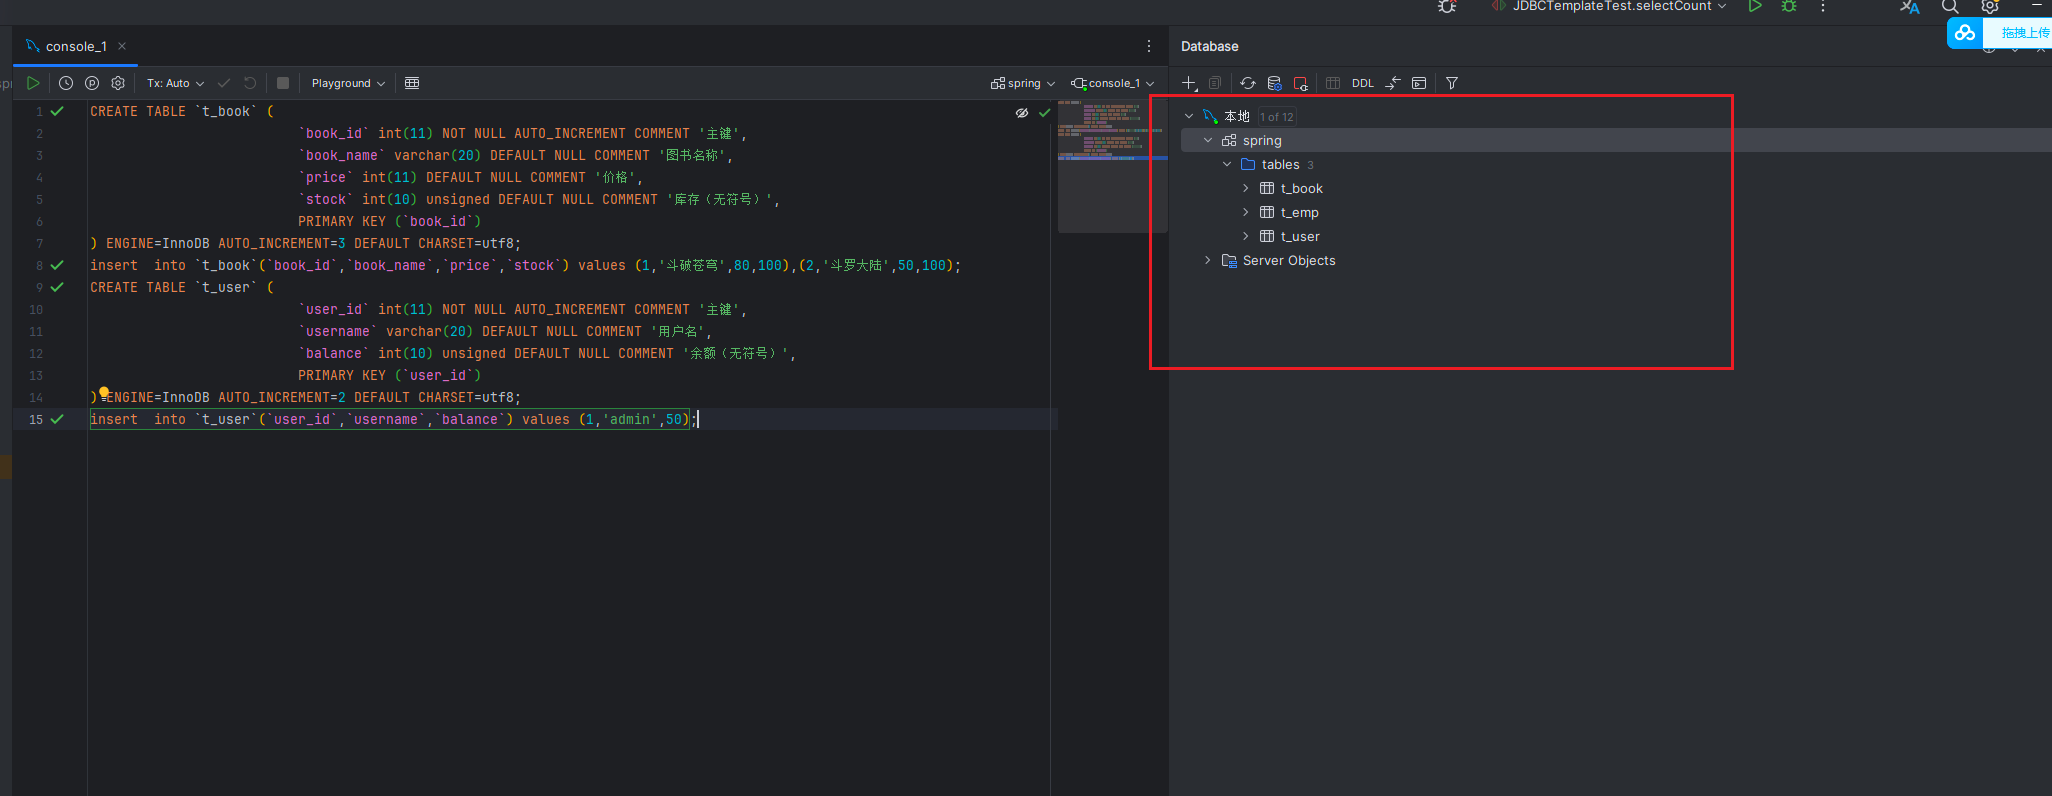Open IDE settings gear in the top bar
The width and height of the screenshot is (2052, 796).
click(1990, 7)
